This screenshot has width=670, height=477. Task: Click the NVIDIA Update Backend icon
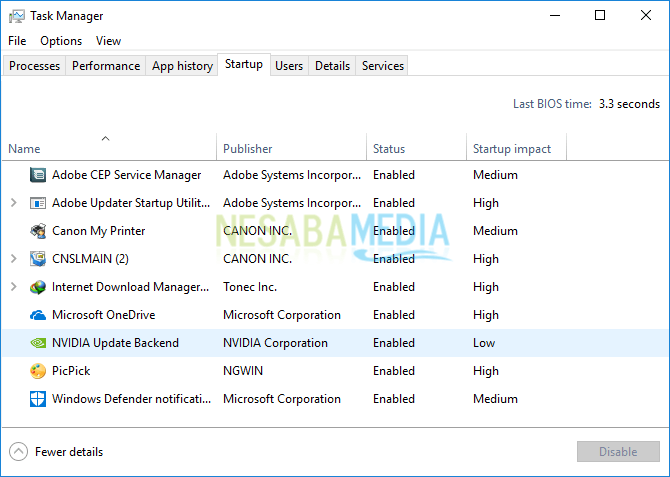pyautogui.click(x=38, y=343)
